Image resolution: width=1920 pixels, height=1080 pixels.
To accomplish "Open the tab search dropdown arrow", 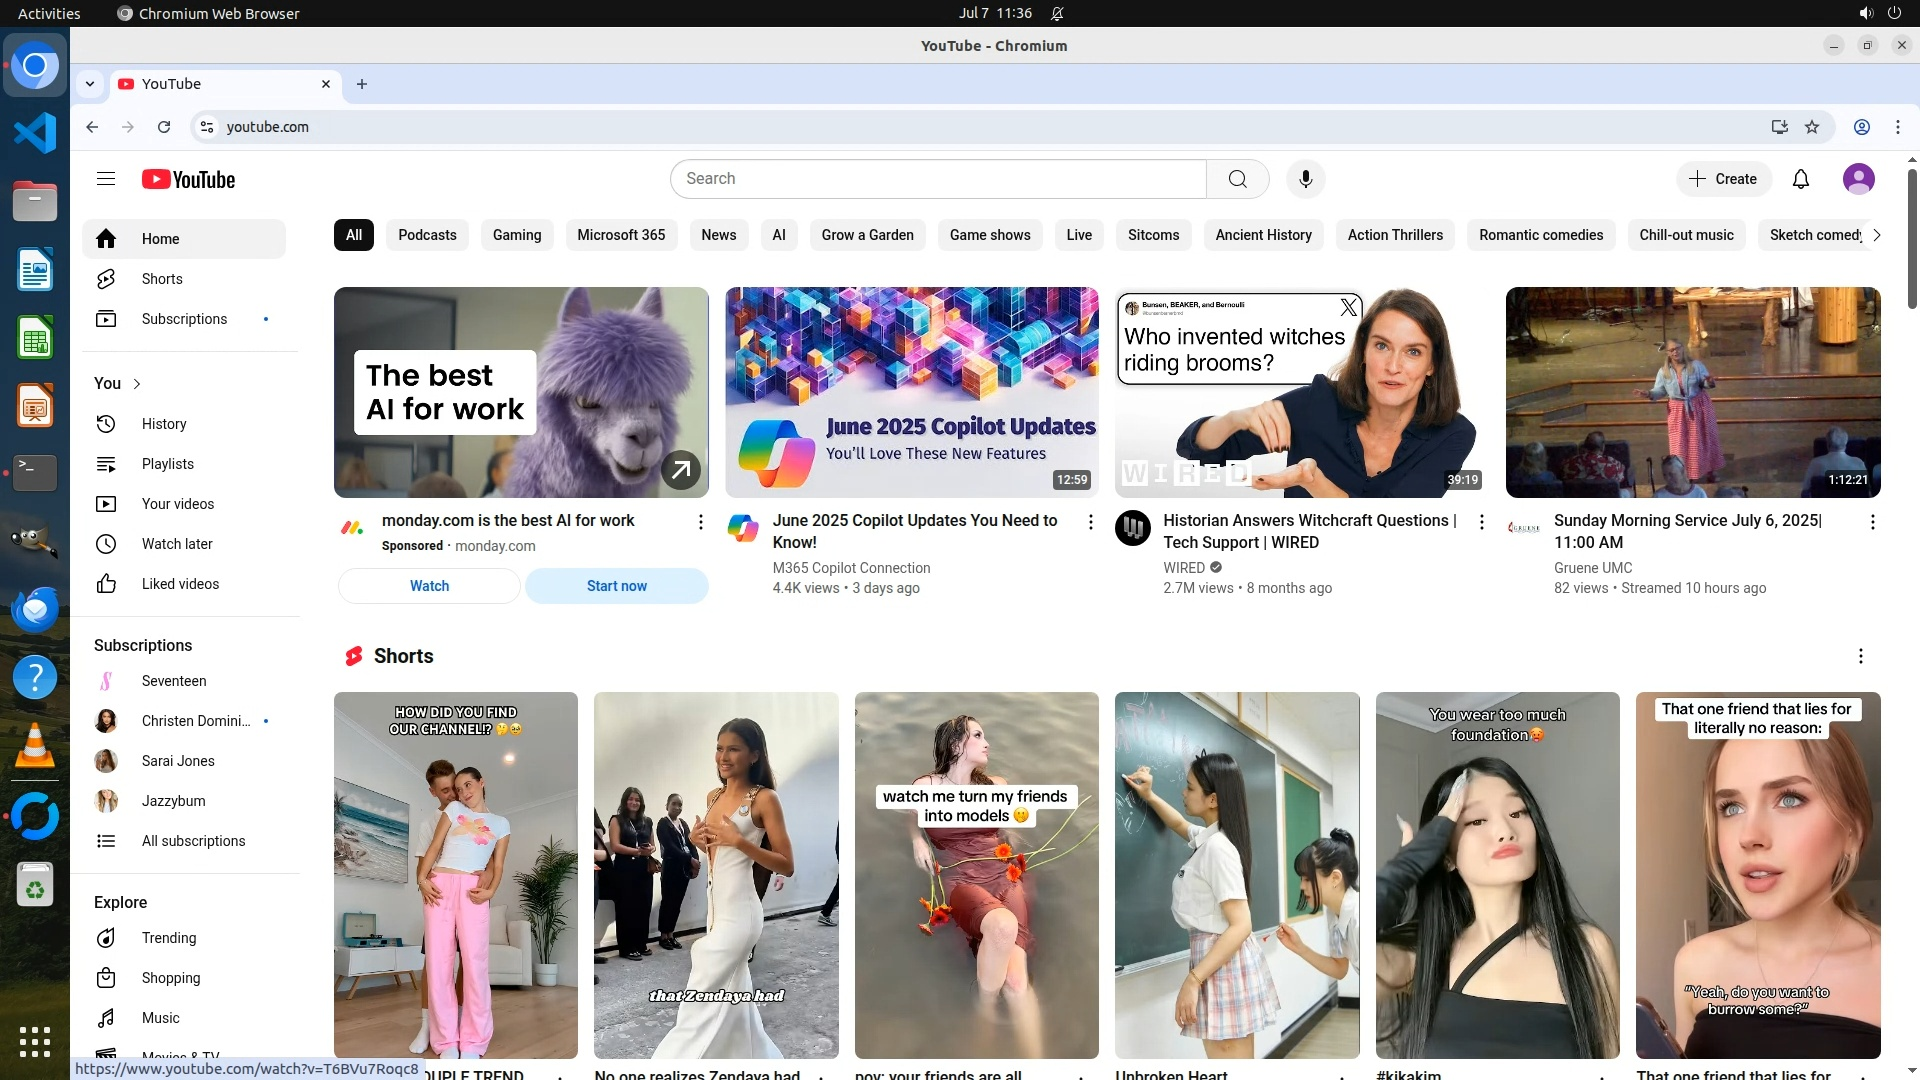I will [x=90, y=84].
